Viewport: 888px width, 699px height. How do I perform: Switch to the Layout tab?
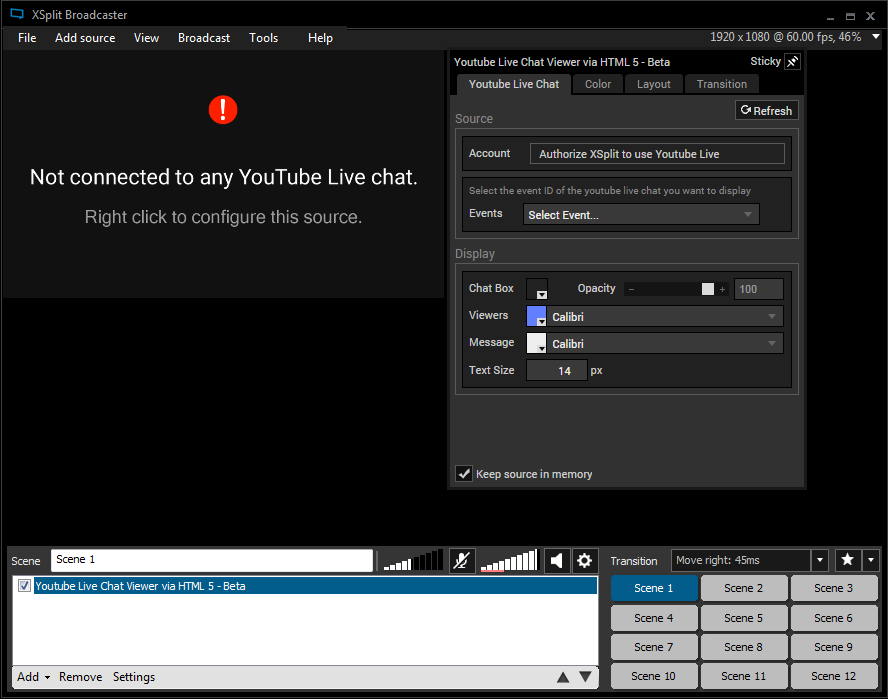(x=654, y=84)
